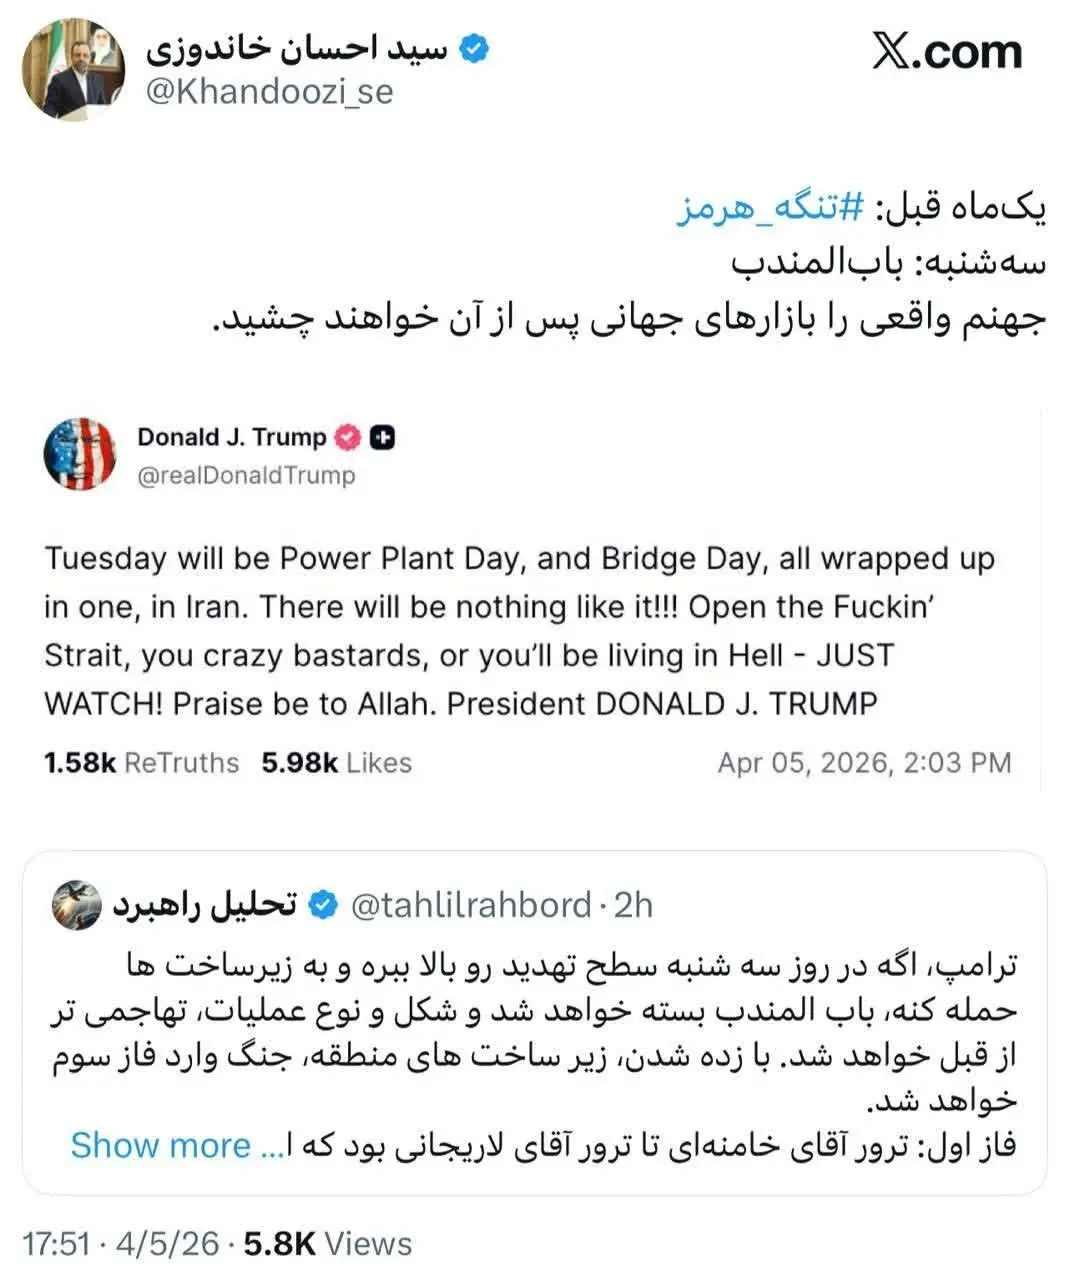Open Donald J. Trump's flag avatar
The height and width of the screenshot is (1280, 1070).
[x=80, y=454]
